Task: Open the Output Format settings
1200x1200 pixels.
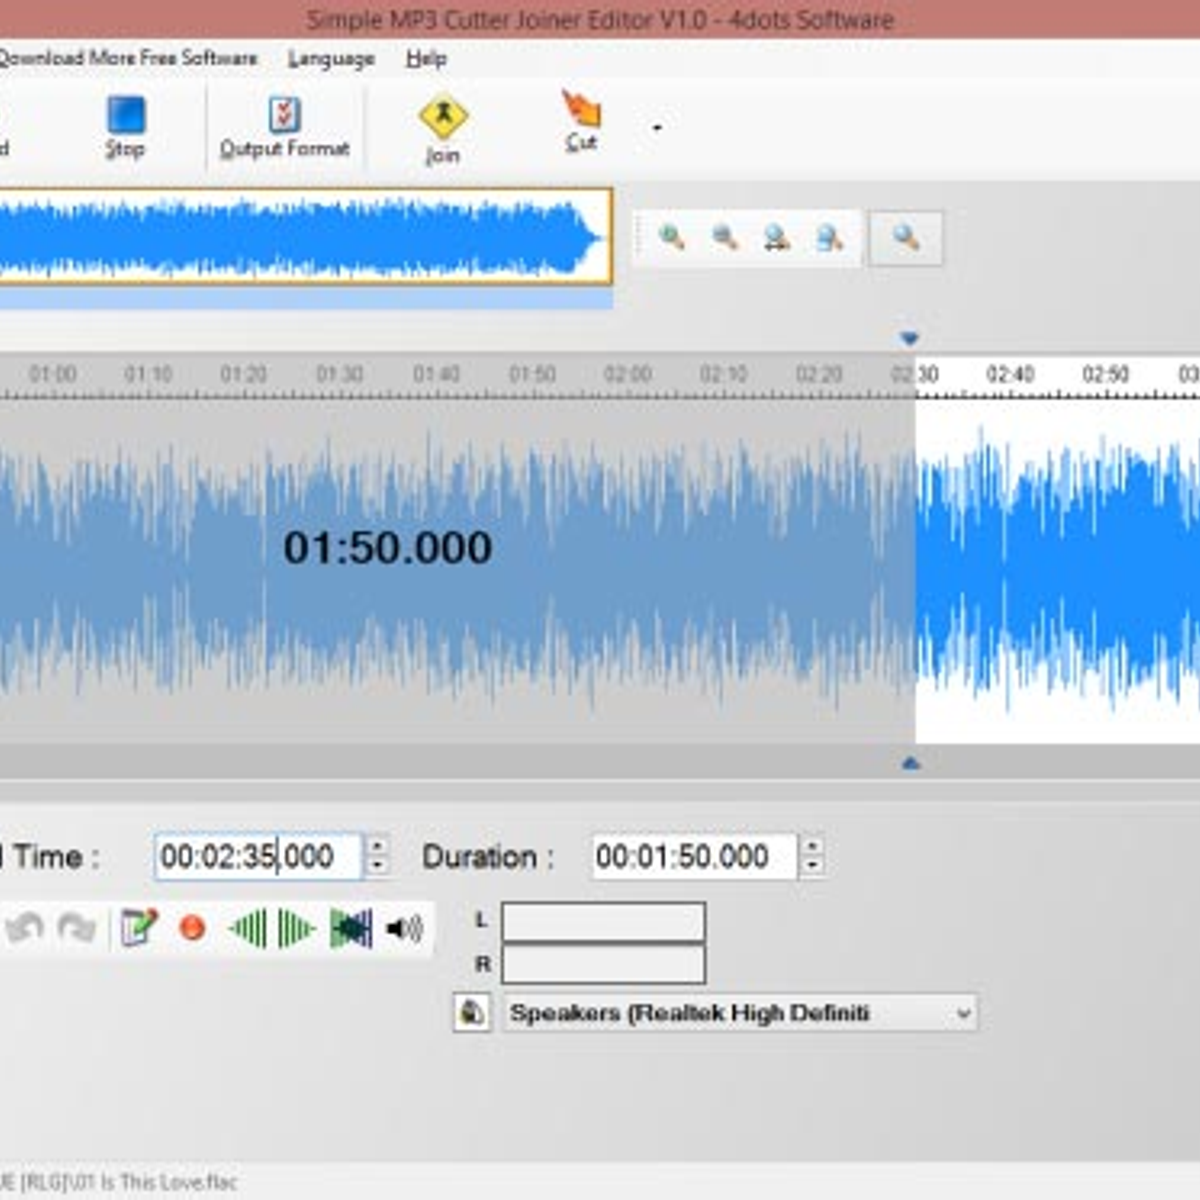Action: point(284,127)
